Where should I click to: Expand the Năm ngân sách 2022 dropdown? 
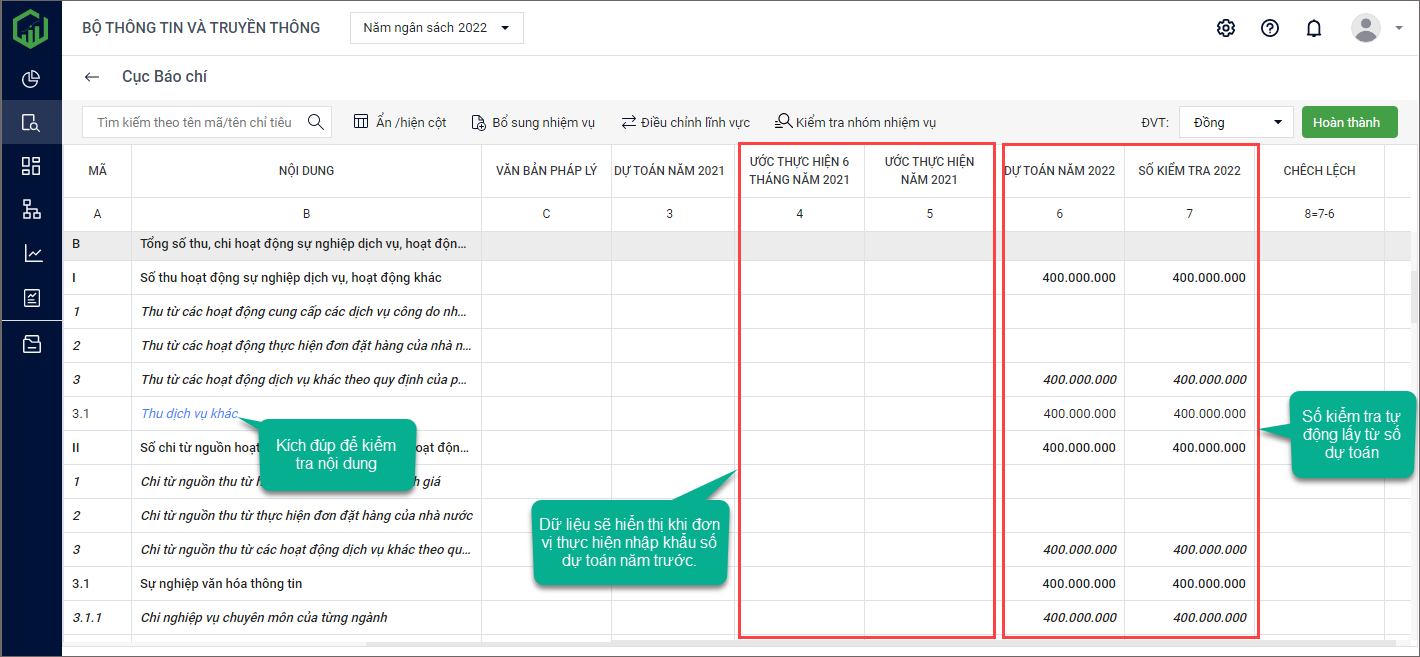click(x=436, y=28)
